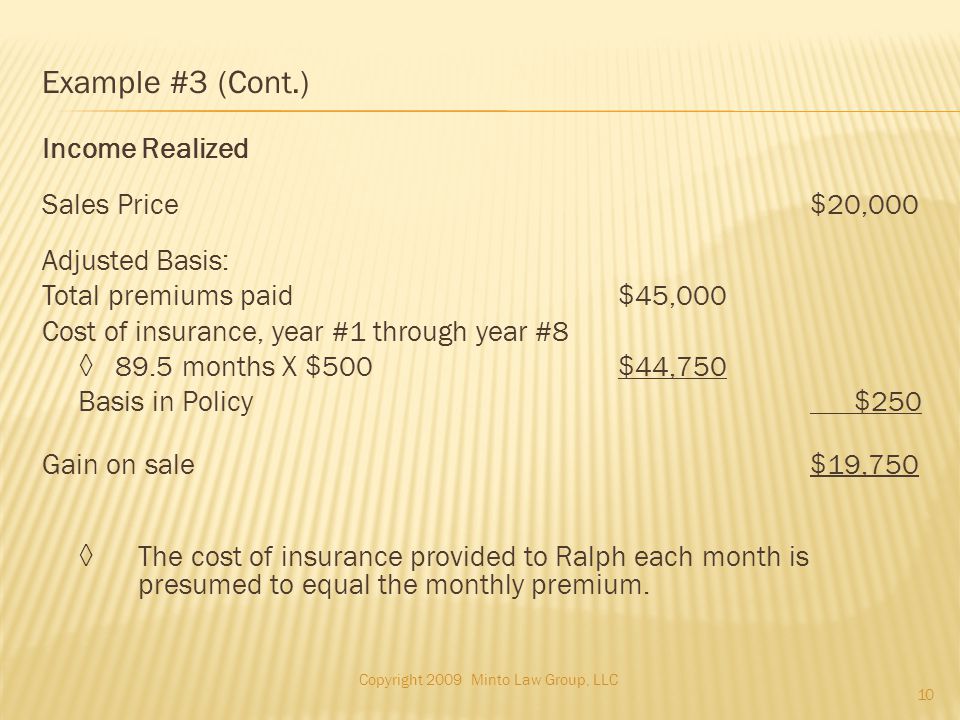Select the Basis in Policy label

click(166, 402)
